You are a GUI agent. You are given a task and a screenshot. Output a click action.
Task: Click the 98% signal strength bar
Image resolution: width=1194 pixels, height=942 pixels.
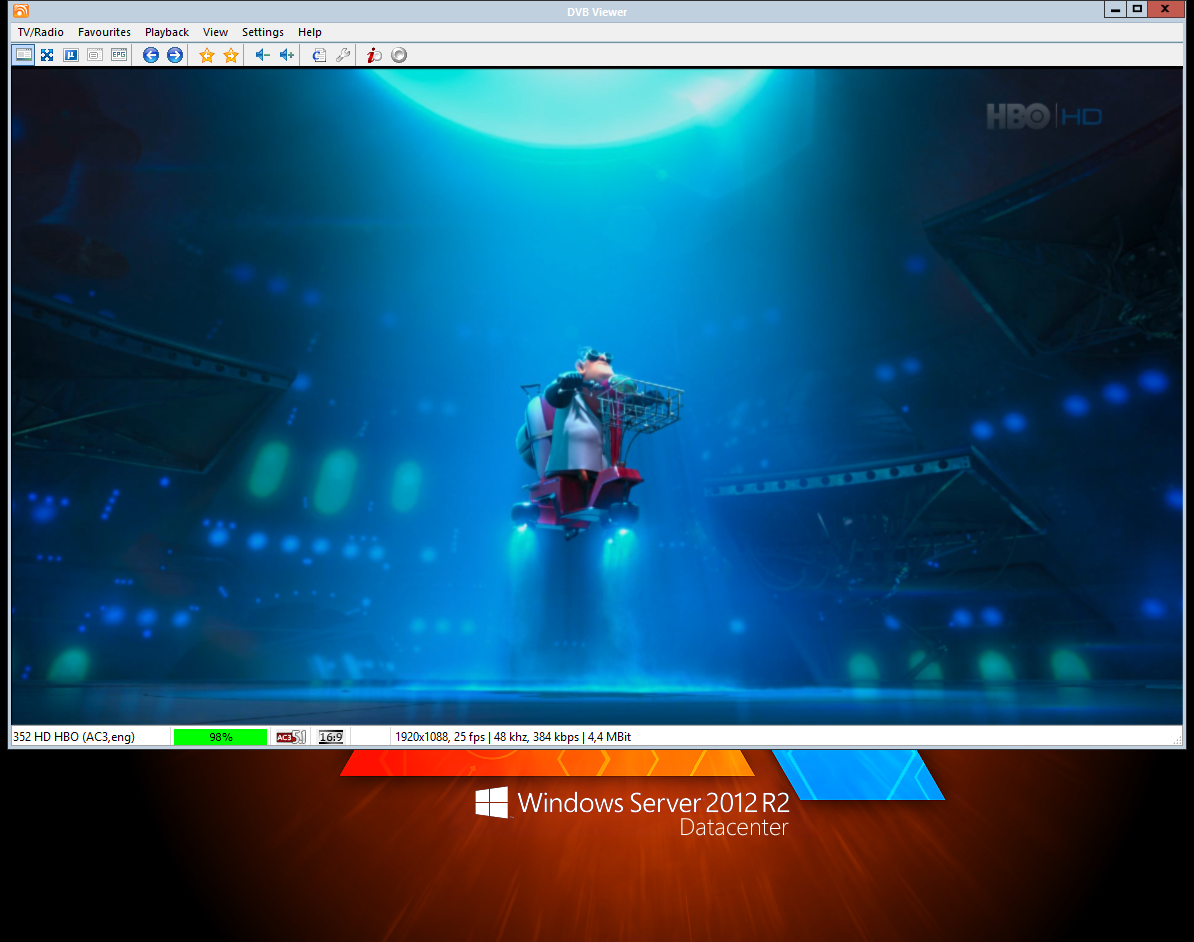click(x=221, y=737)
